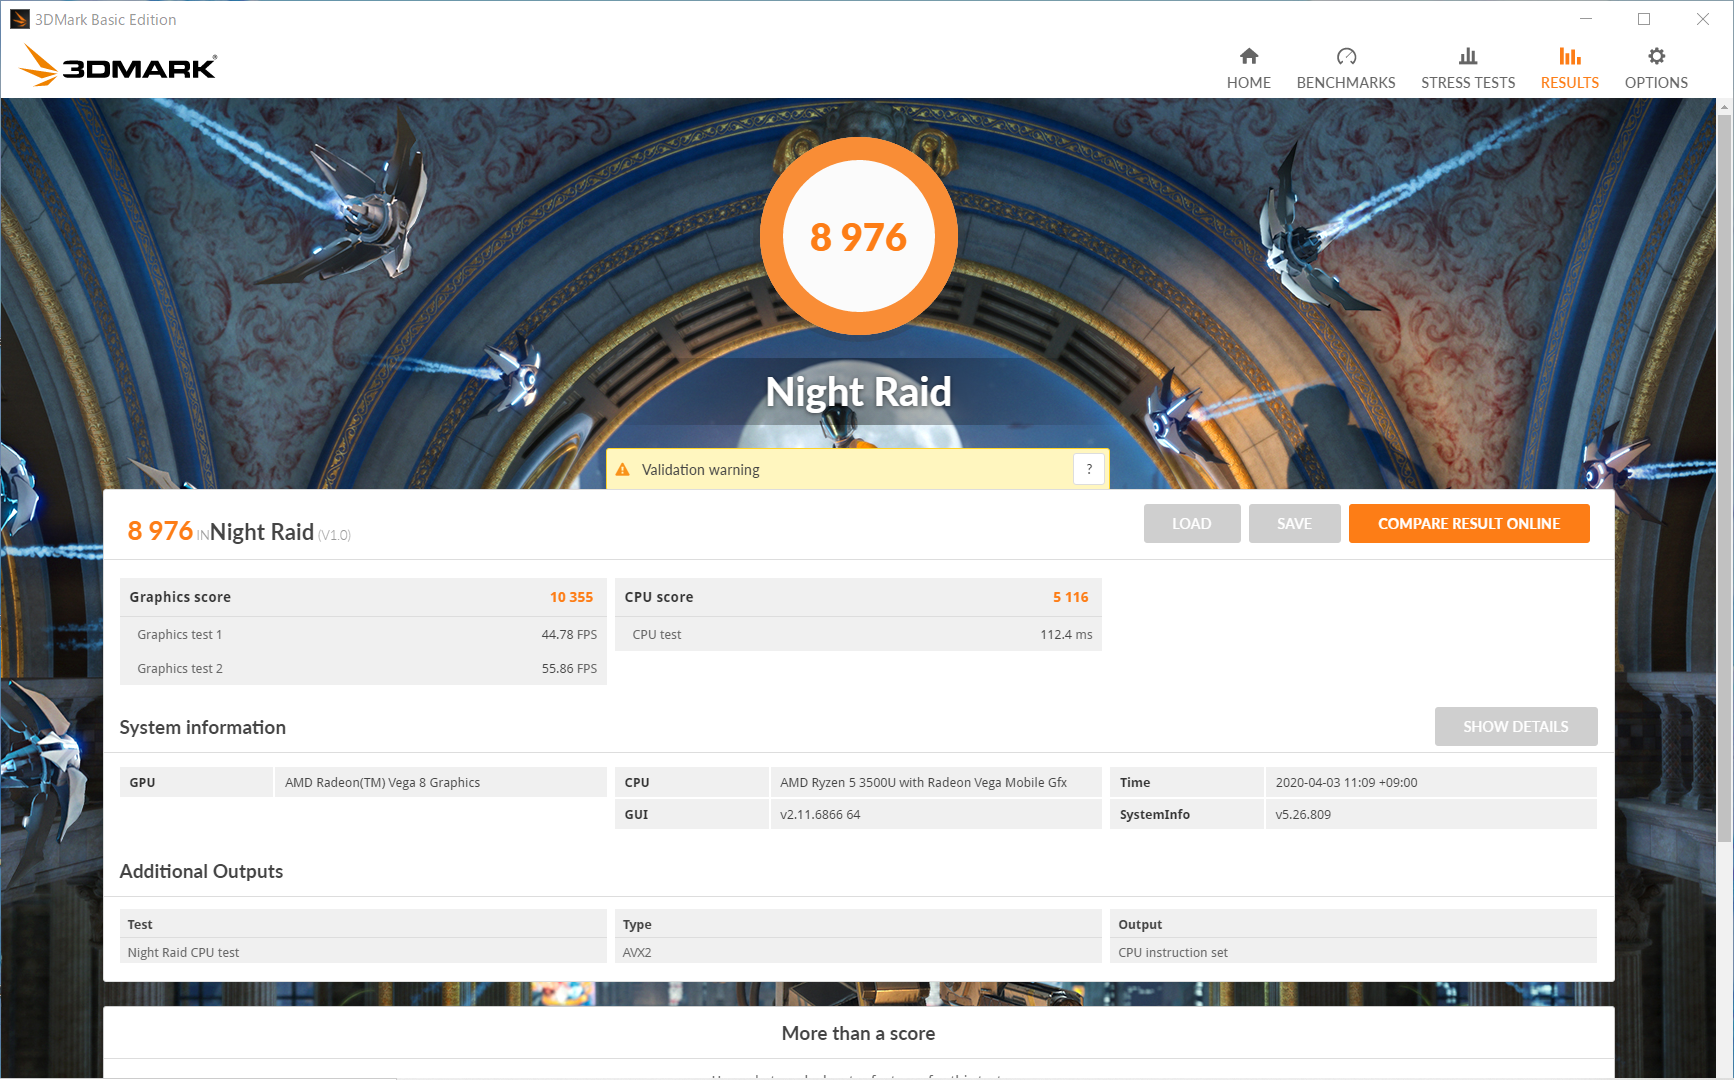1734x1080 pixels.
Task: Open the HOME tab
Action: 1249,68
